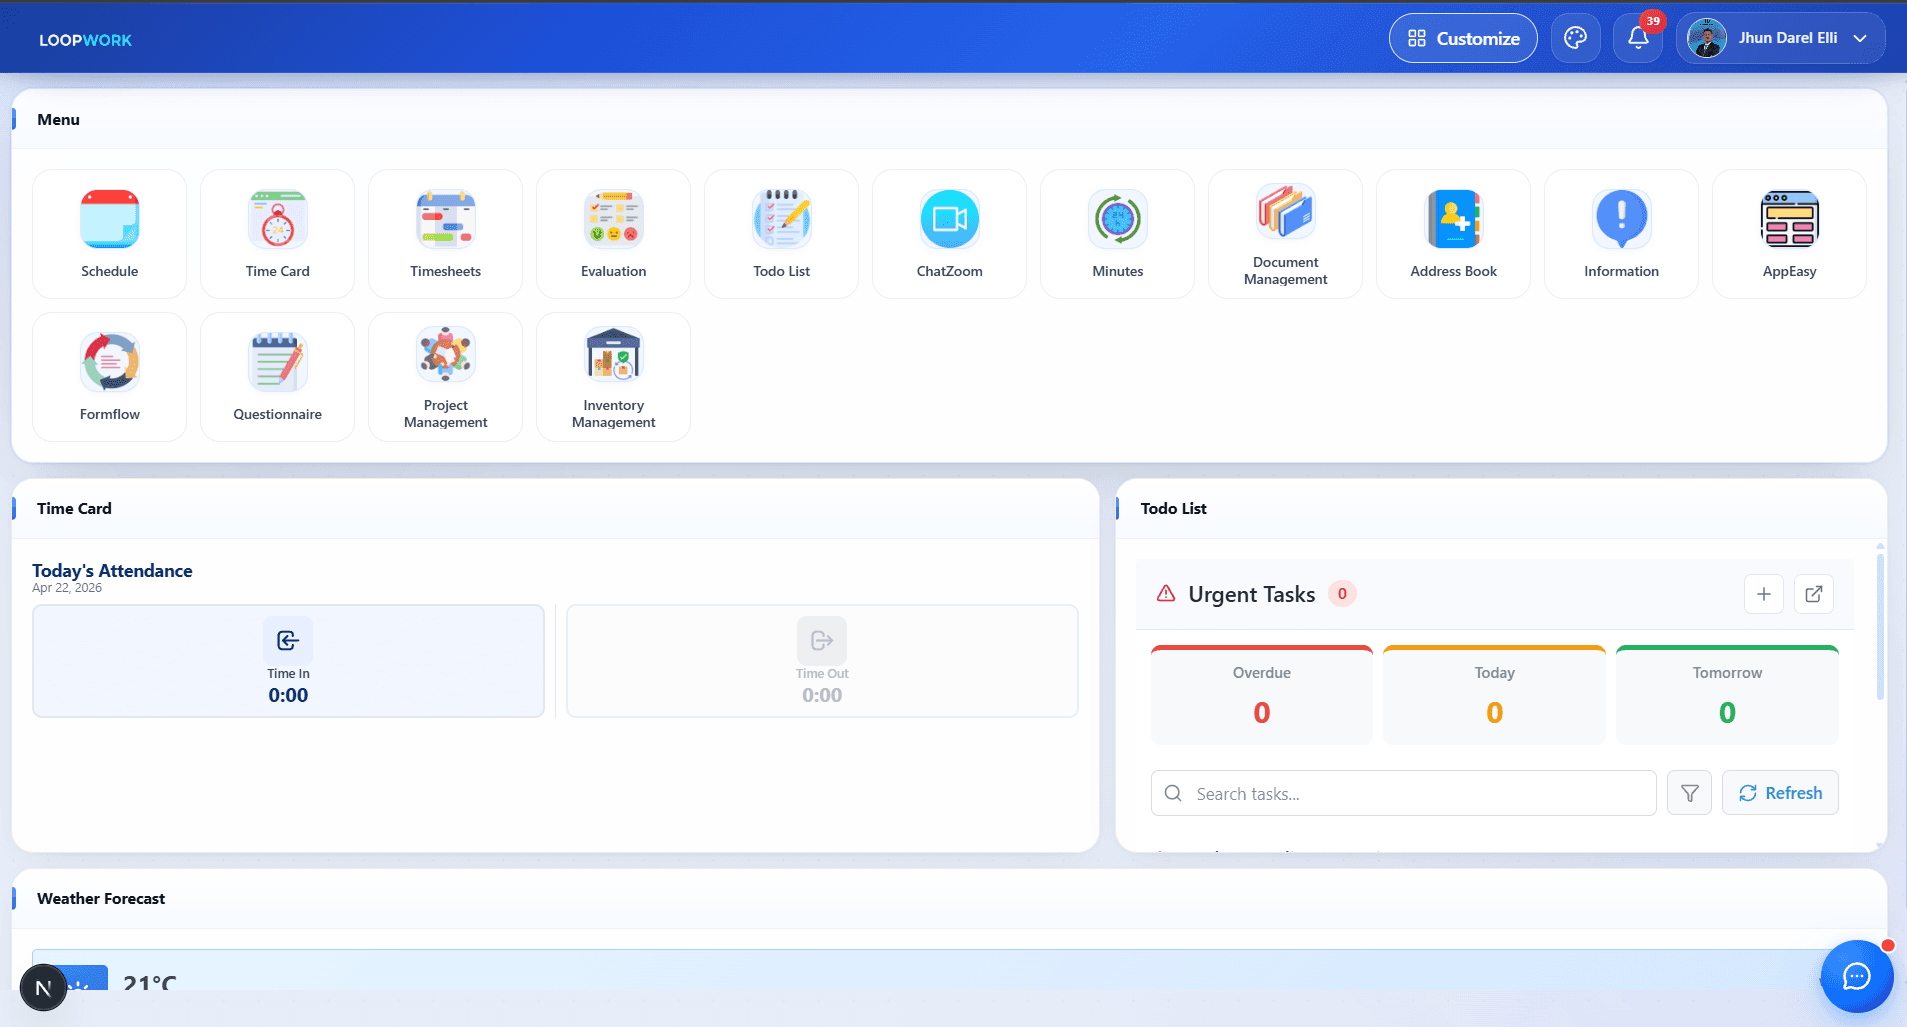Select the Overdue tasks card
The height and width of the screenshot is (1027, 1907).
(1261, 694)
